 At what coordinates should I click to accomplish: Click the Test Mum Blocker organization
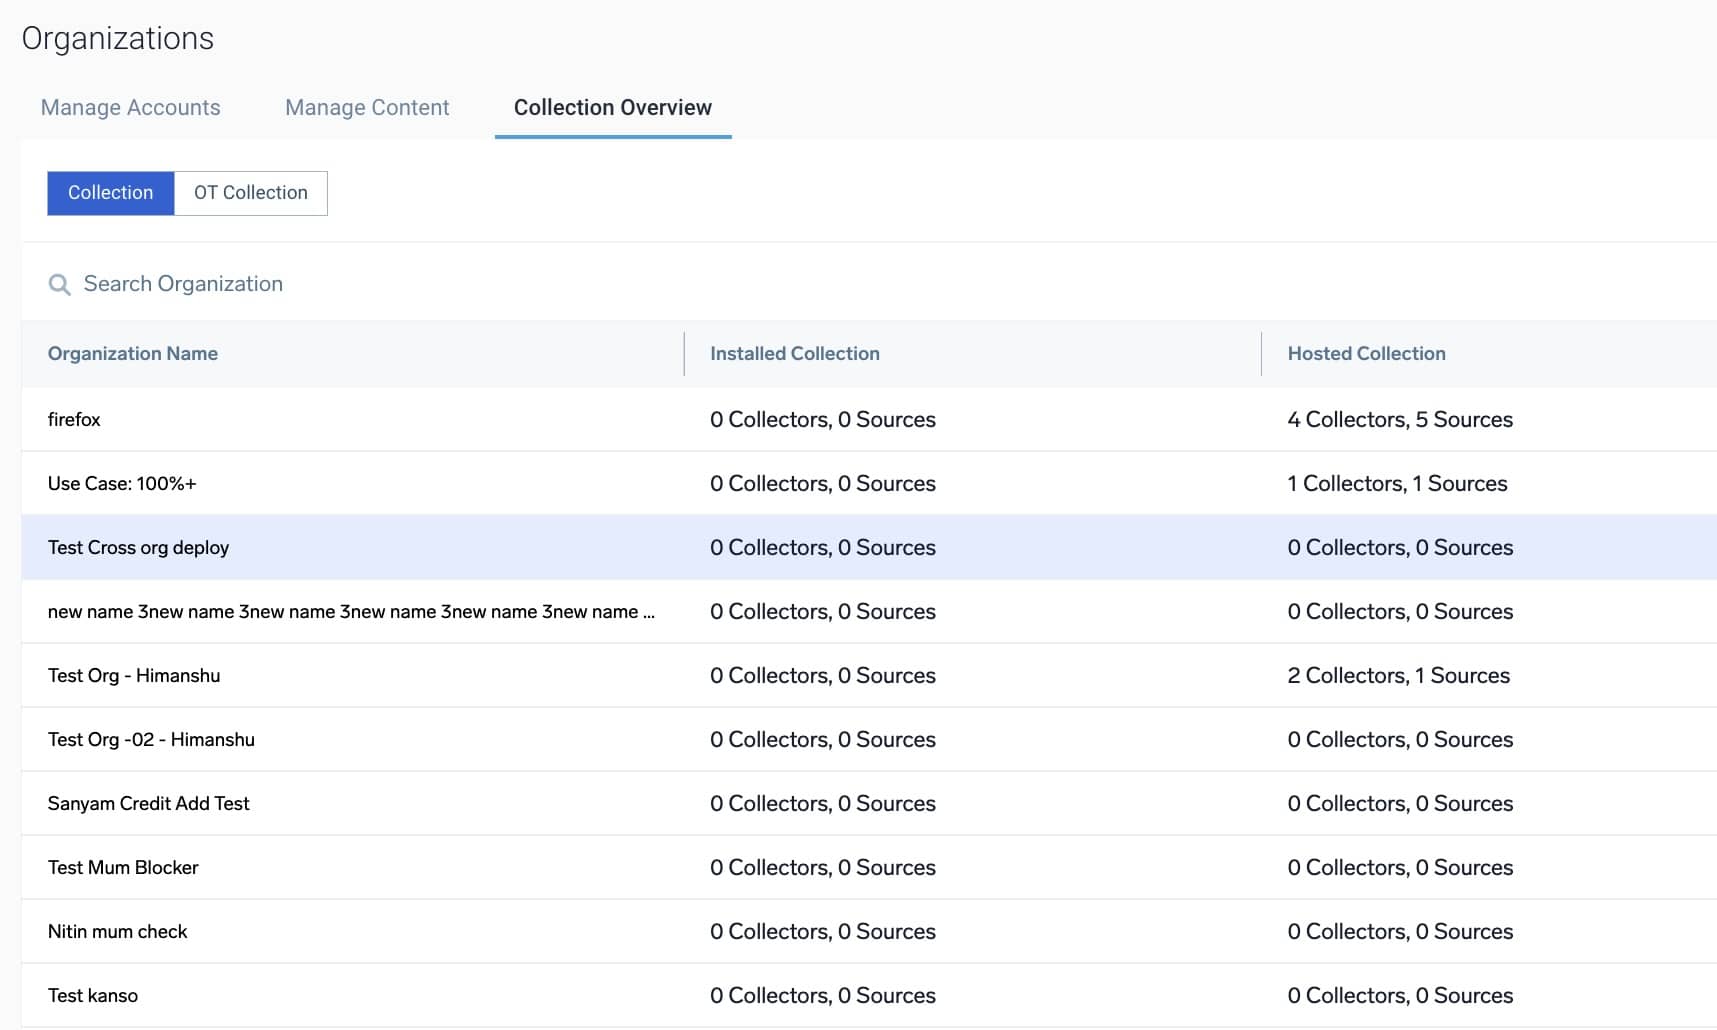[x=123, y=867]
